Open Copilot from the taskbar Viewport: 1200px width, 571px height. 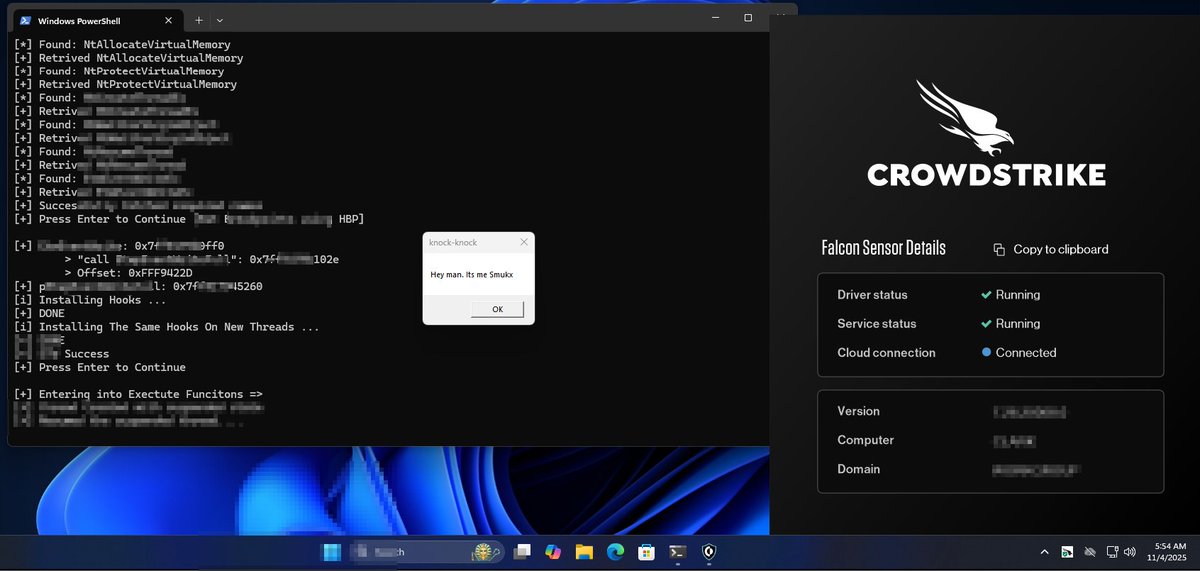coord(553,551)
